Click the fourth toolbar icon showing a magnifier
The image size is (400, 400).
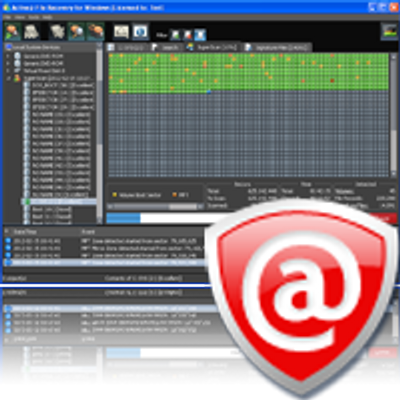pyautogui.click(x=76, y=32)
